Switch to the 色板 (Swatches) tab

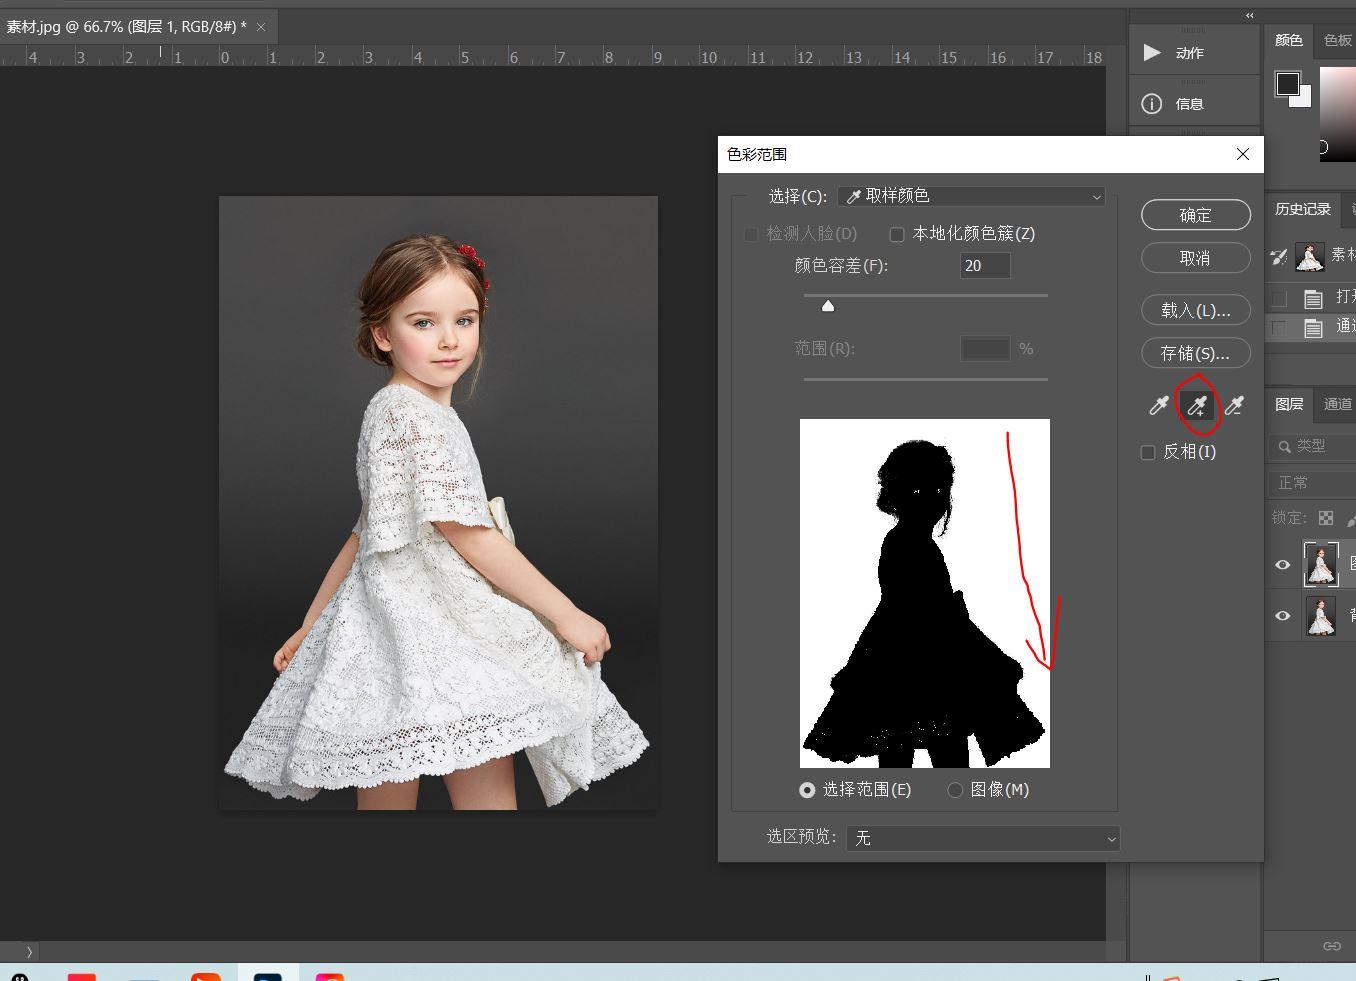[x=1337, y=40]
